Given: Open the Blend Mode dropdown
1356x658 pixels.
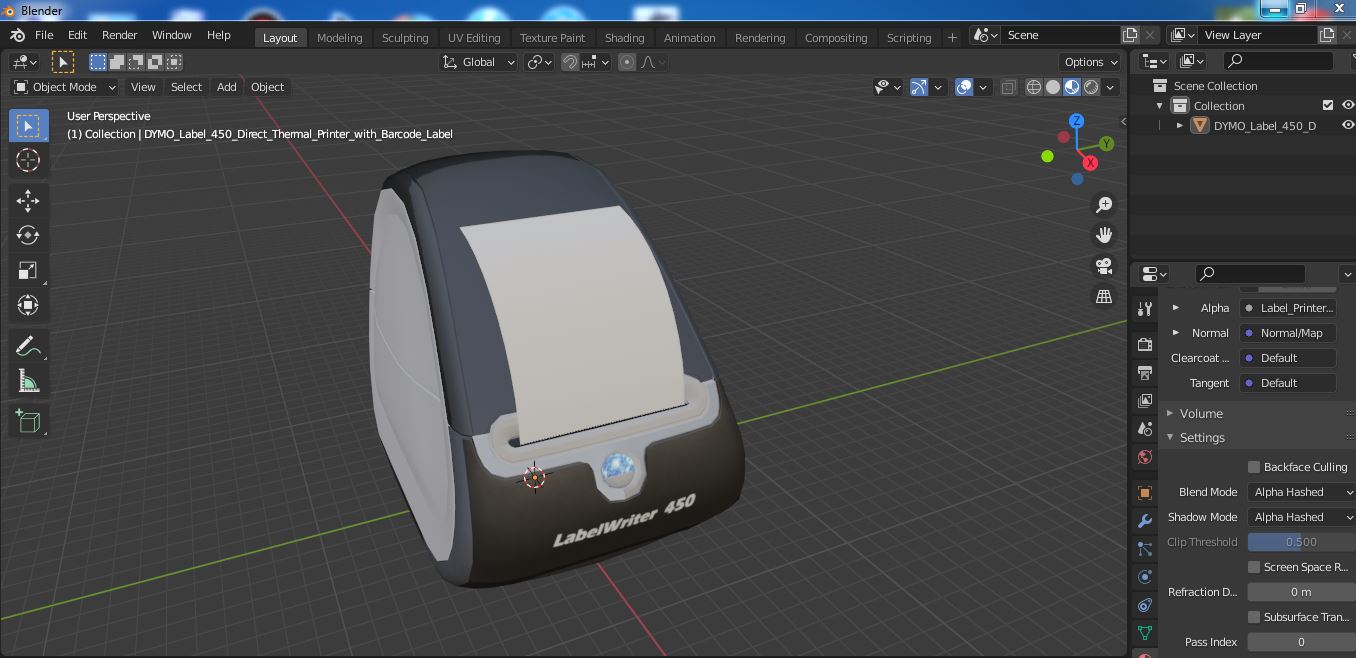Looking at the screenshot, I should click(1301, 492).
